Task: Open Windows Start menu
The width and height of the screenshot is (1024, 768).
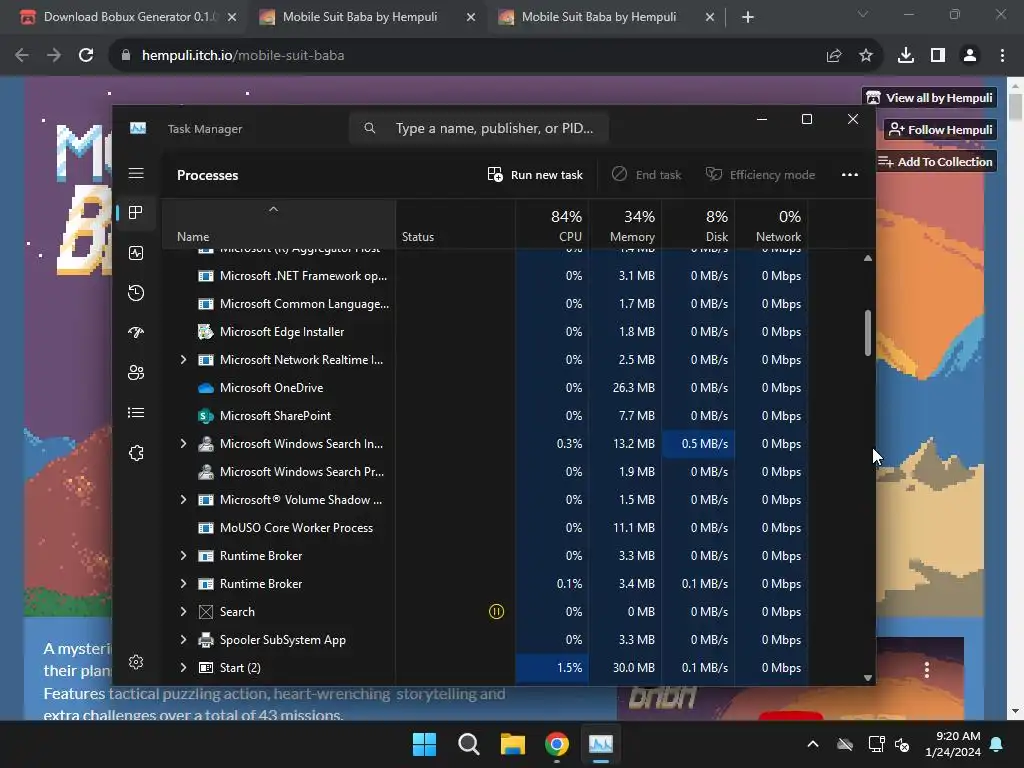Action: 424,744
